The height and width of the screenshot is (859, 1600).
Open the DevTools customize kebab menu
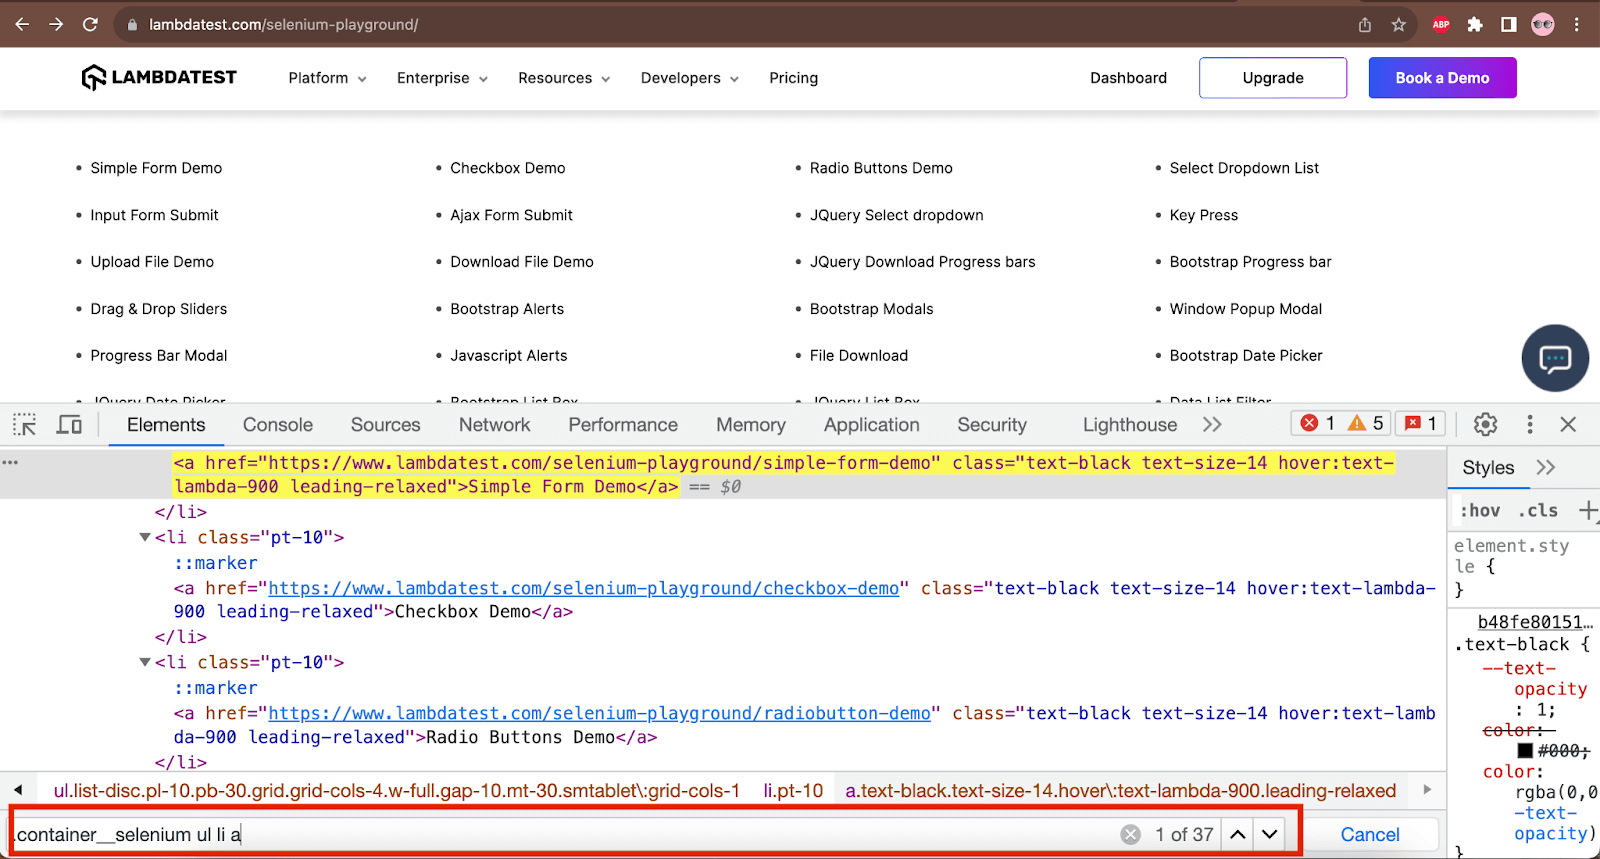[1529, 424]
